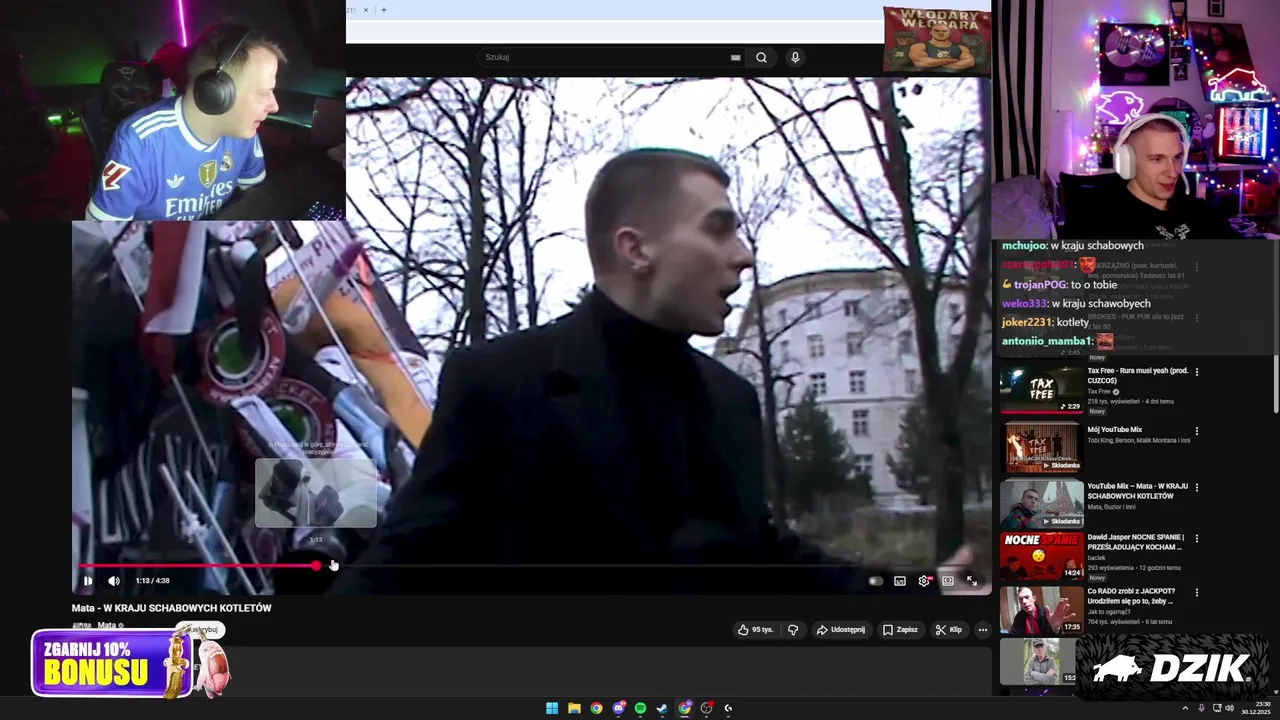
Task: Open options menu for Co RADO video
Action: (x=1197, y=593)
